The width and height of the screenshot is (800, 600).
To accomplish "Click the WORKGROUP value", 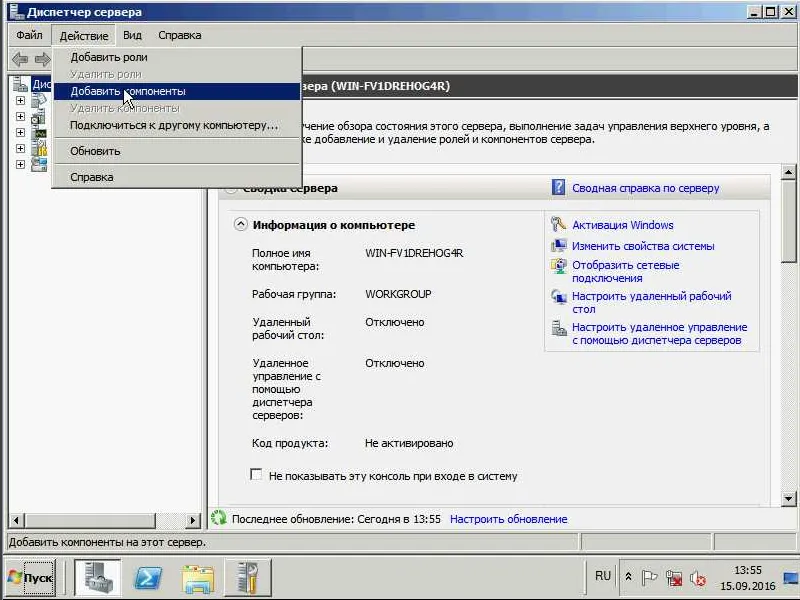I will click(398, 294).
